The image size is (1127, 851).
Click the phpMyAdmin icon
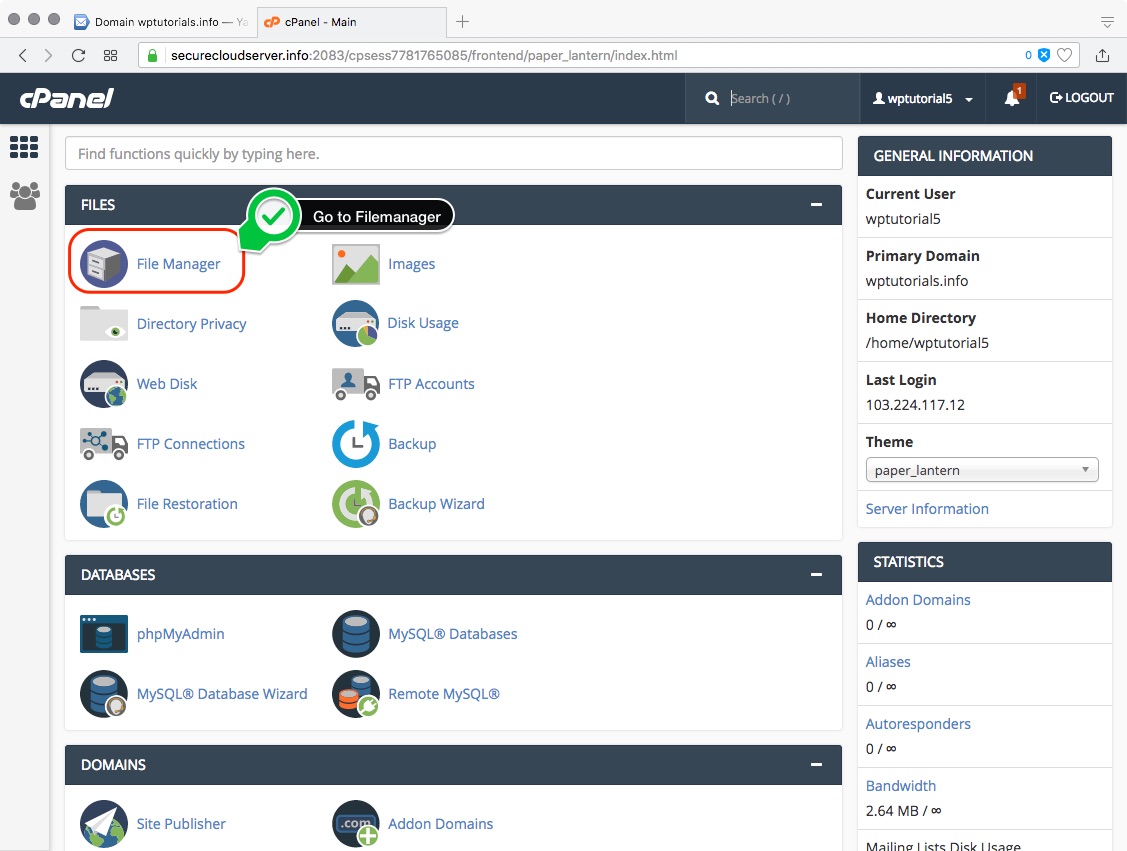[104, 634]
